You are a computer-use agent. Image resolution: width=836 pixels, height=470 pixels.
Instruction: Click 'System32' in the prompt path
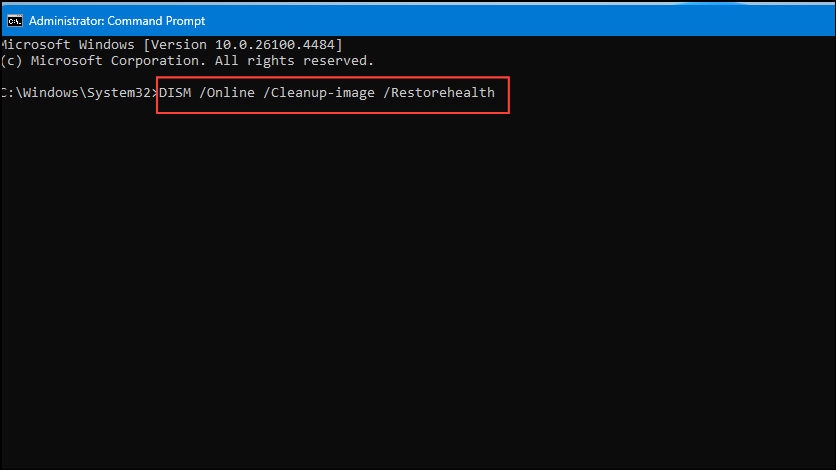coord(119,93)
